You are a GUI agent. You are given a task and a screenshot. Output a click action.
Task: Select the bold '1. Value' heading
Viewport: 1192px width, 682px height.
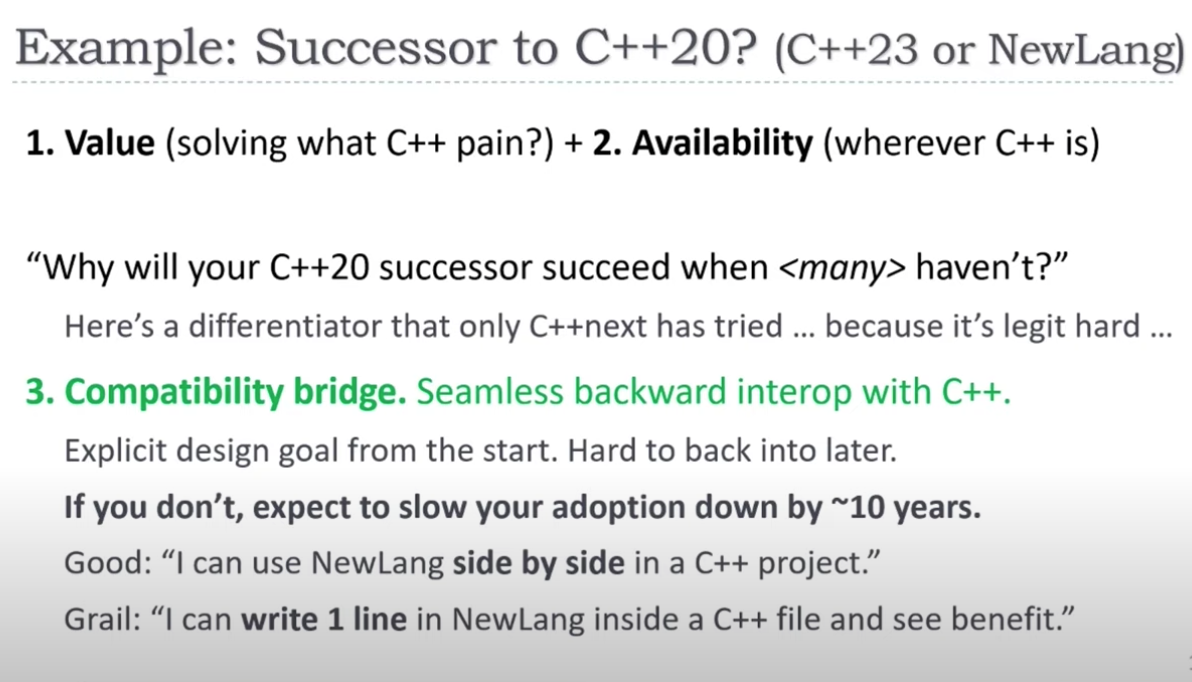90,142
